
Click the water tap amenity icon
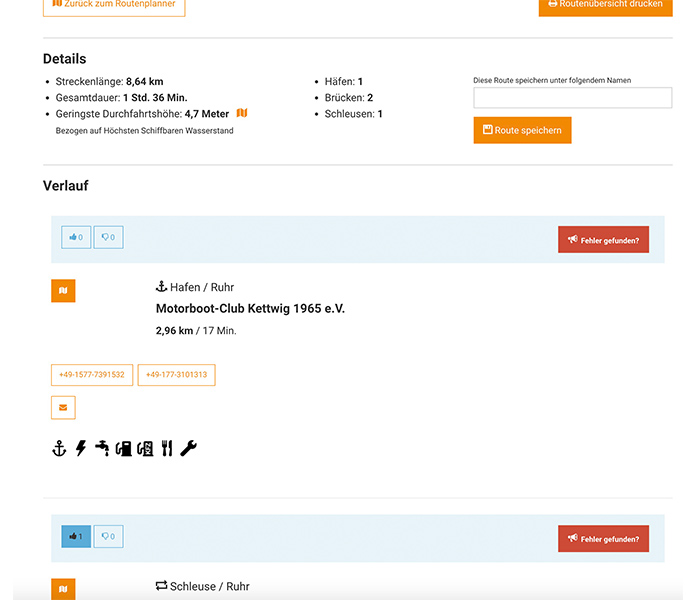101,449
